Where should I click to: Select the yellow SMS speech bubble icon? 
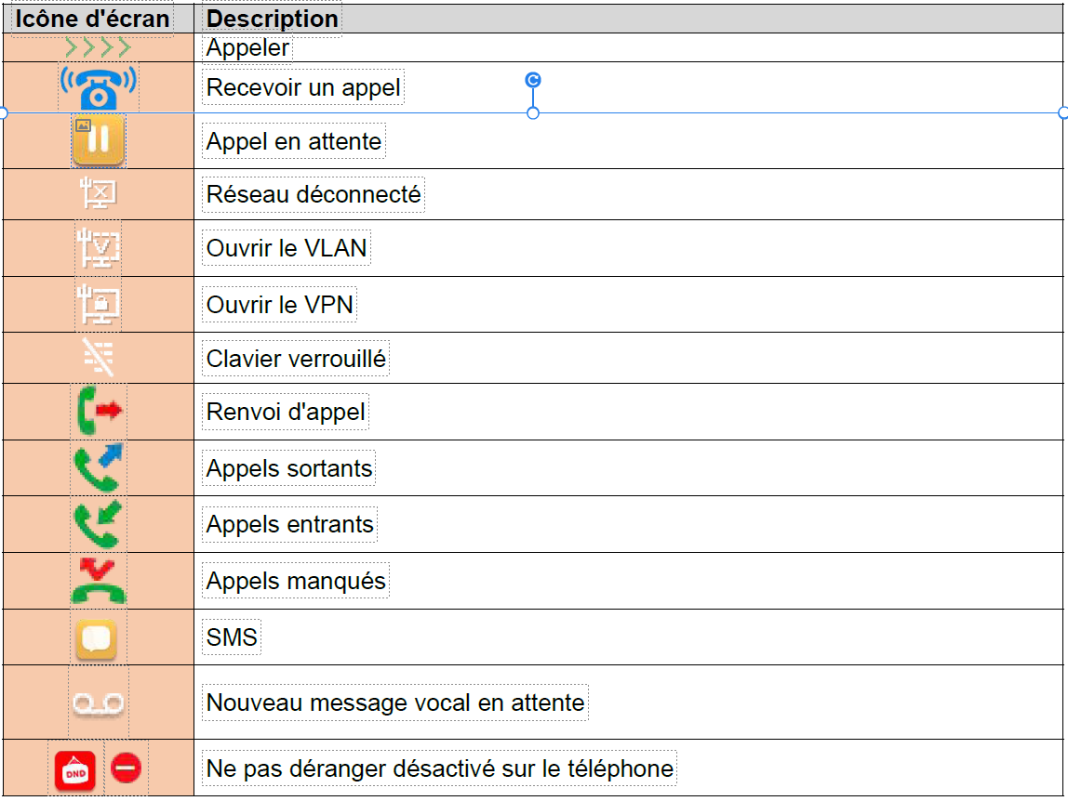[x=97, y=638]
